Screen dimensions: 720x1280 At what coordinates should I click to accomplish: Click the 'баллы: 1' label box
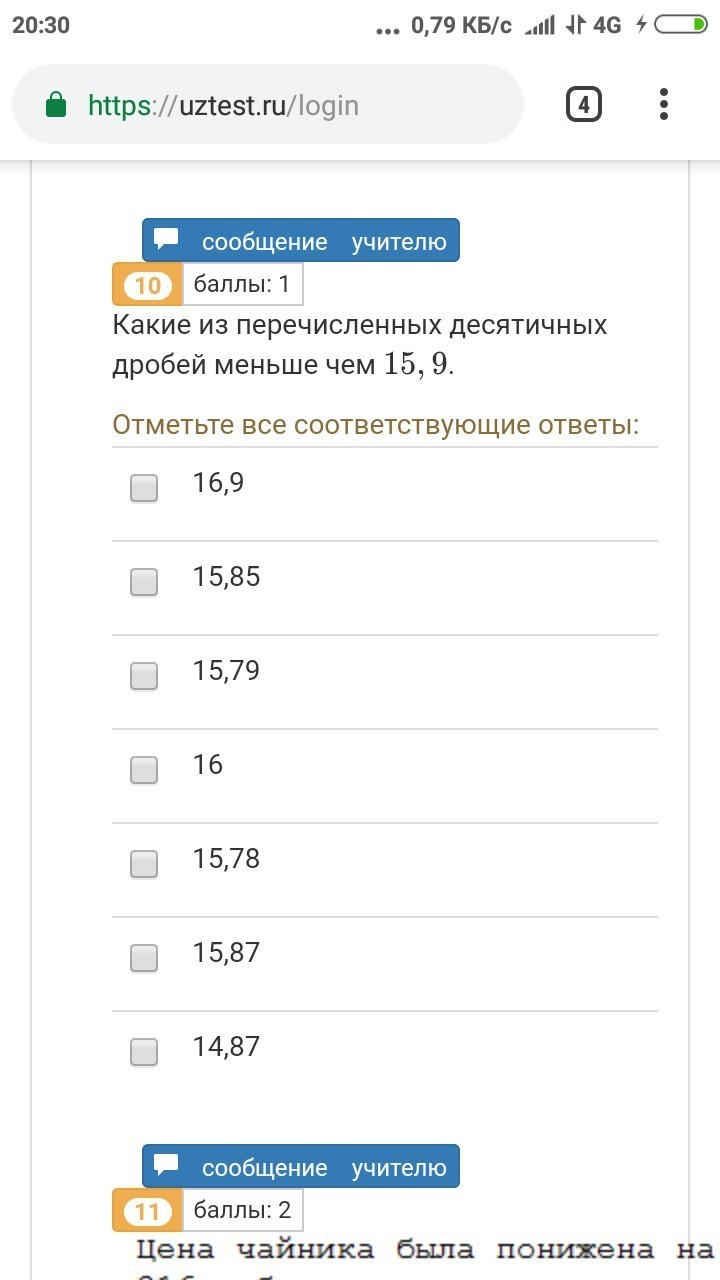243,285
